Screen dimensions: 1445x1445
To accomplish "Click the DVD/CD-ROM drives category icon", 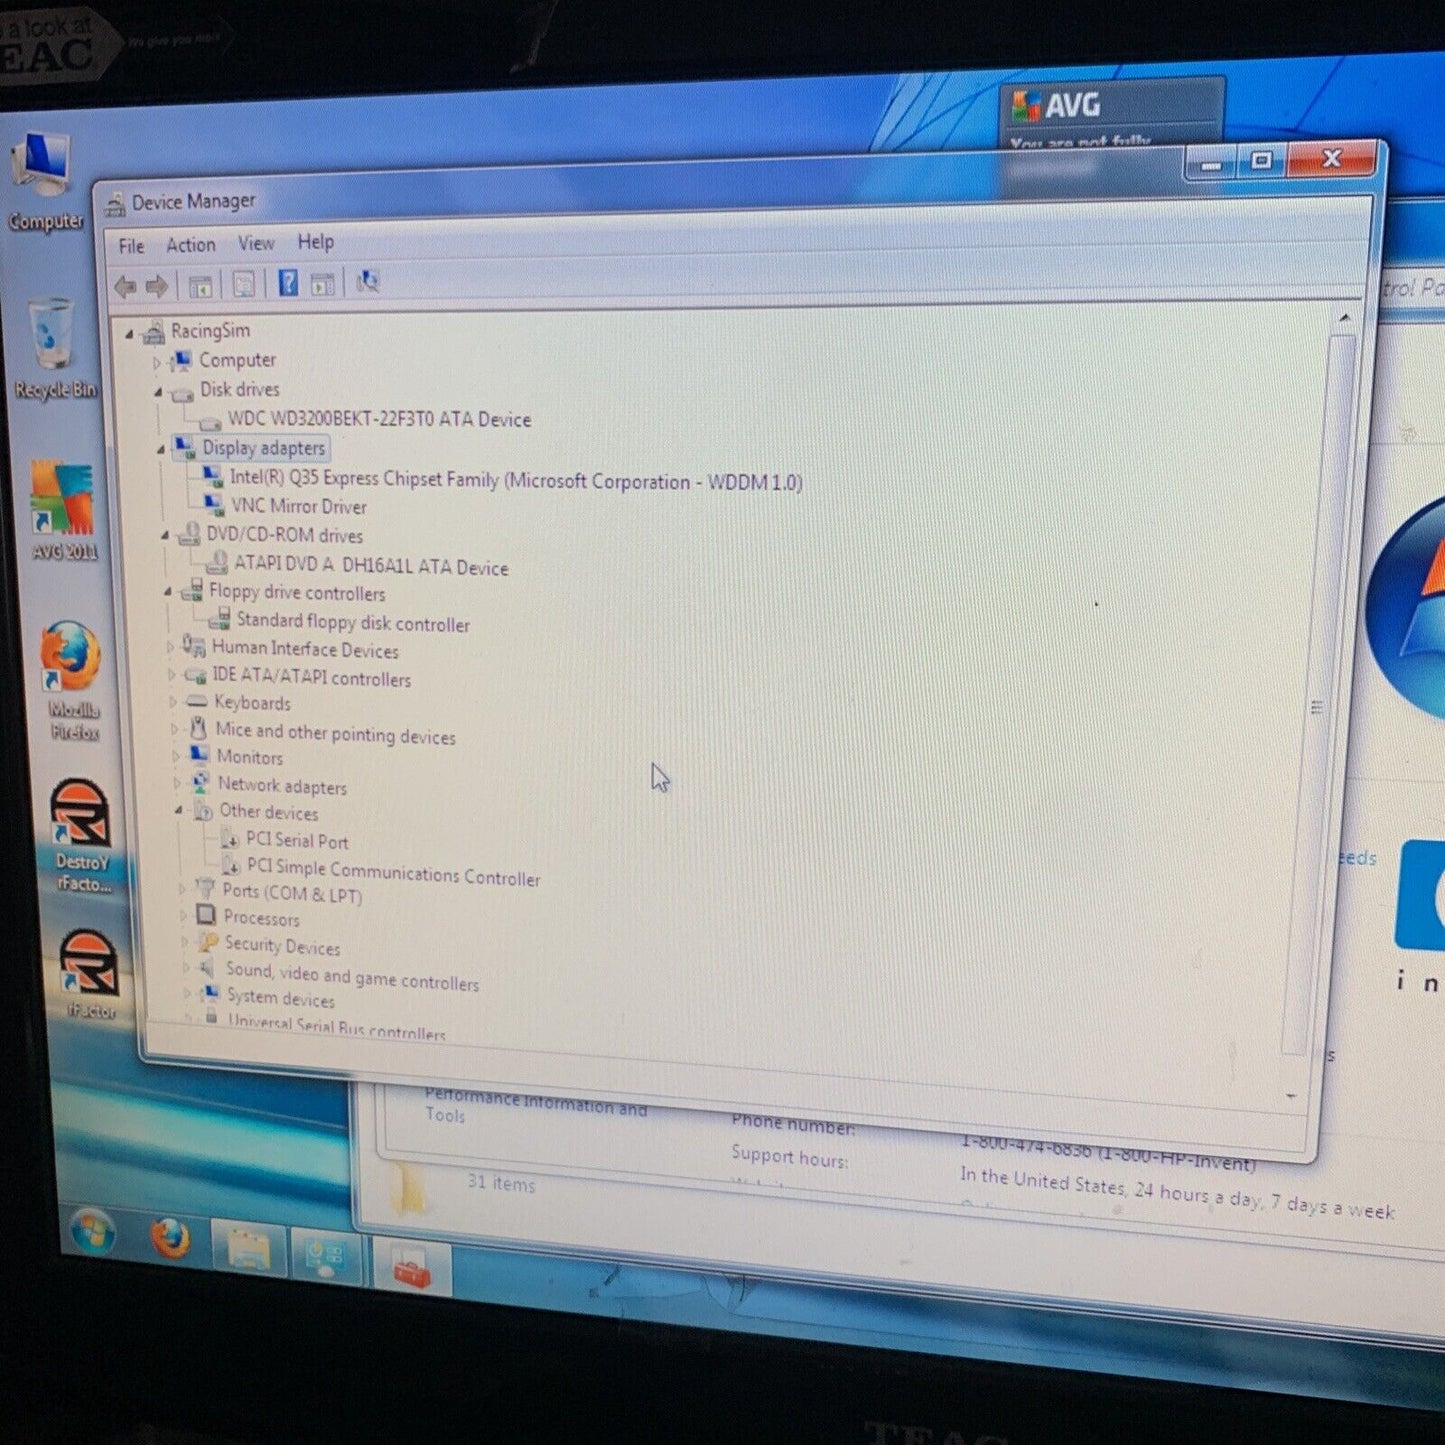I will coord(188,535).
